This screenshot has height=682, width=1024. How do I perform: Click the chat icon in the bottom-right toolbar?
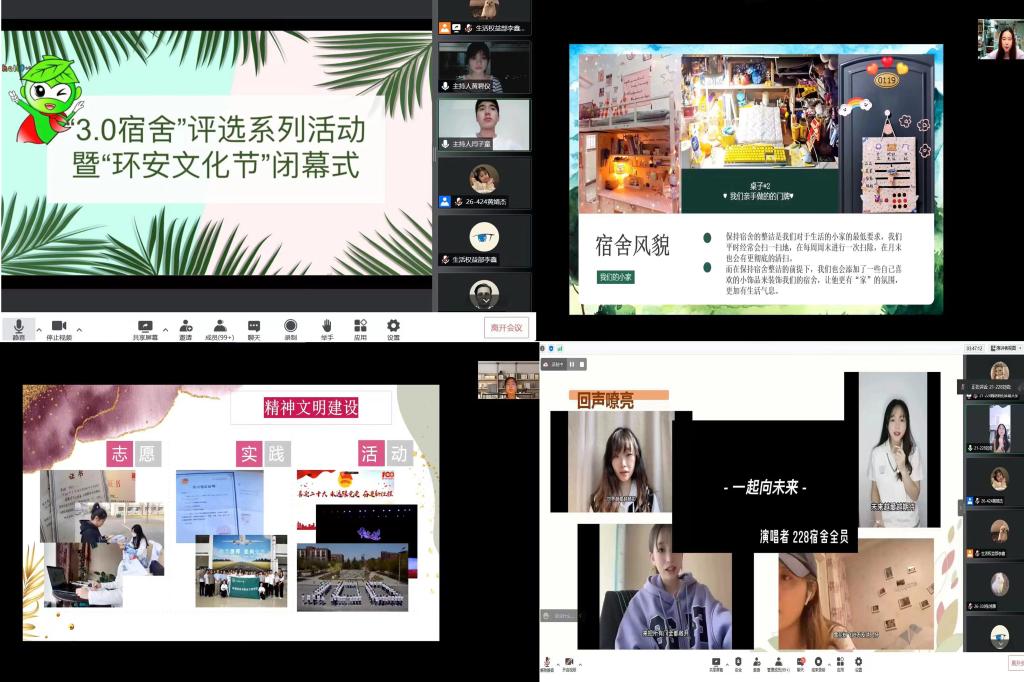pos(799,663)
